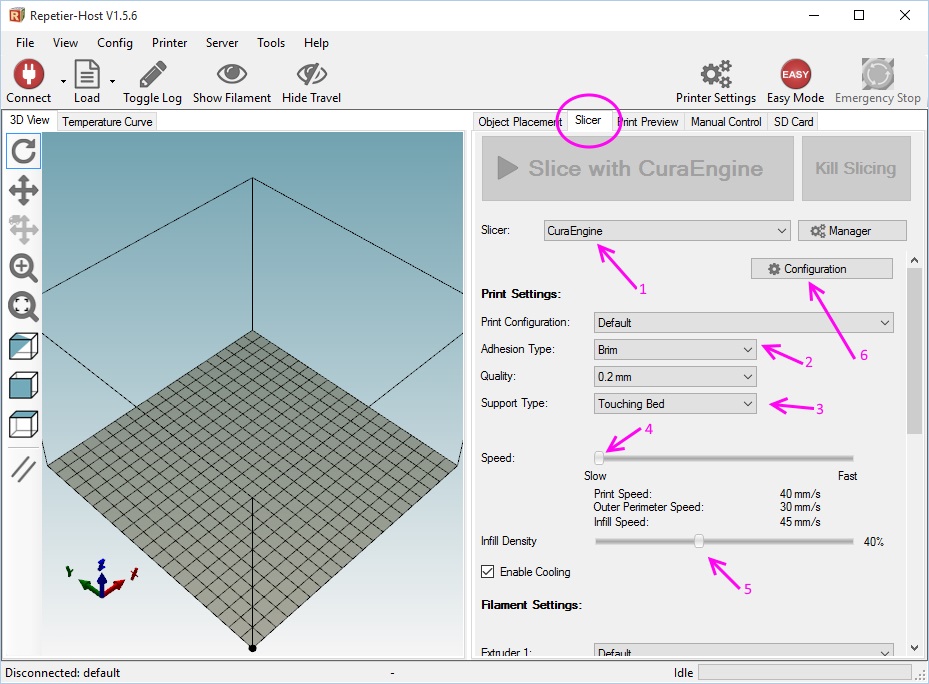Click the Show Filament eye icon

click(232, 74)
